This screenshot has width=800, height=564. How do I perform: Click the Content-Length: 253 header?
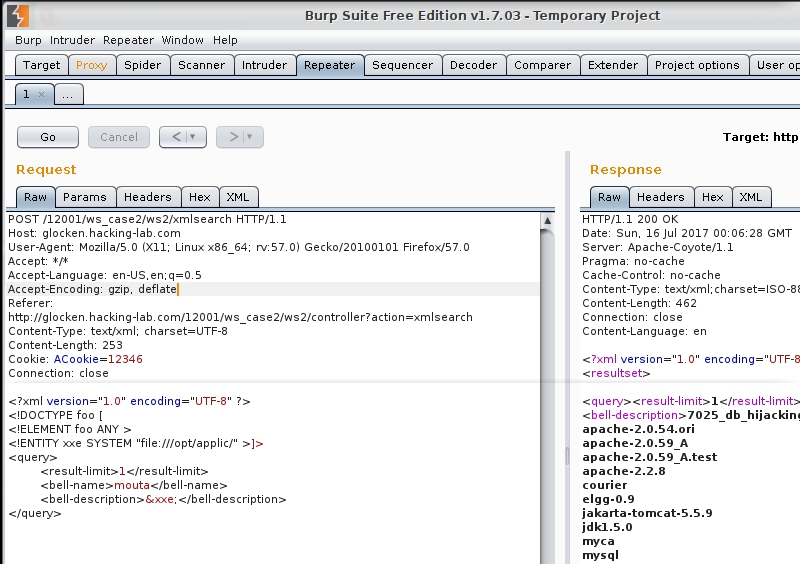65,346
